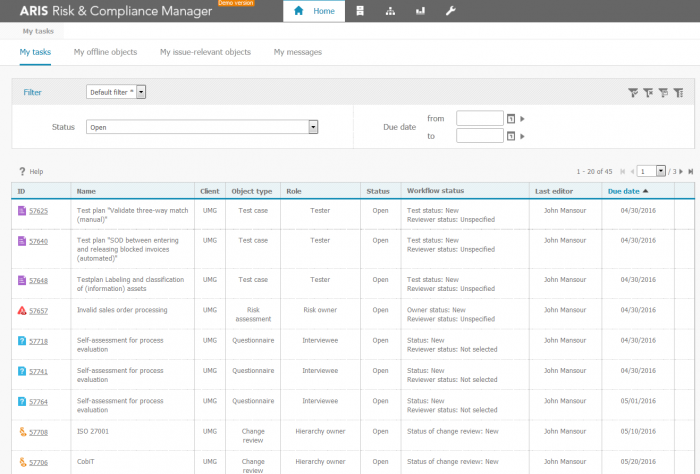Click the Due date to input field
Viewport: 700px width, 474px height.
pyautogui.click(x=479, y=136)
